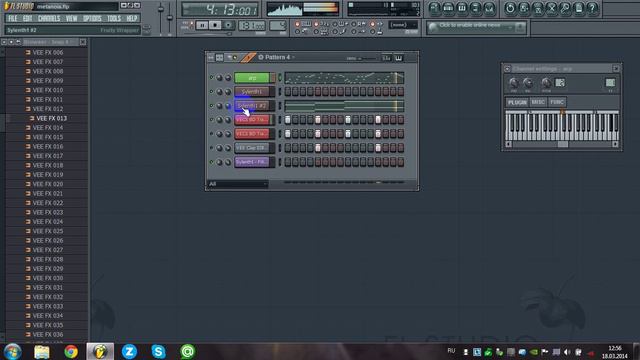Image resolution: width=640 pixels, height=360 pixels.
Task: Open the All channel filter dropdown
Action: point(238,184)
